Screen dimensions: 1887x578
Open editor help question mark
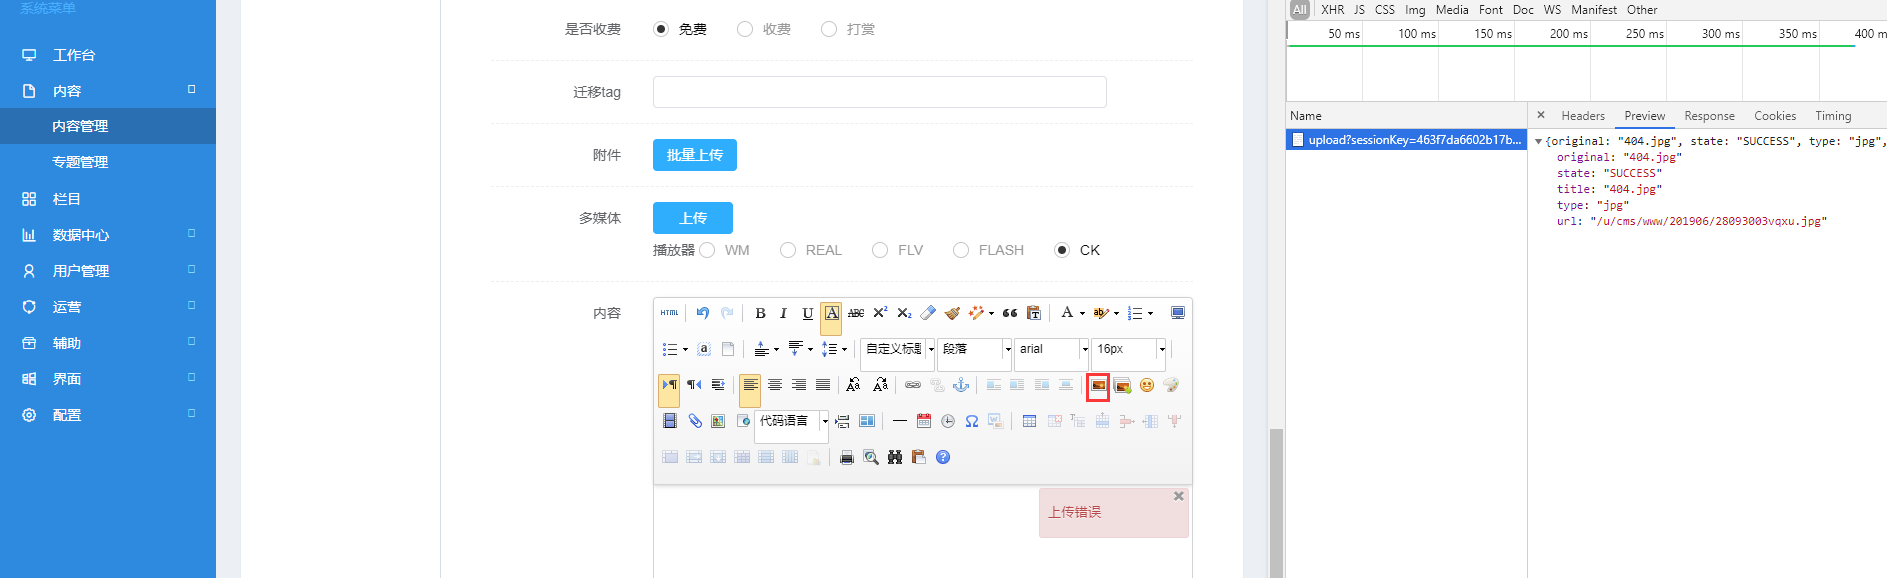[x=943, y=457]
